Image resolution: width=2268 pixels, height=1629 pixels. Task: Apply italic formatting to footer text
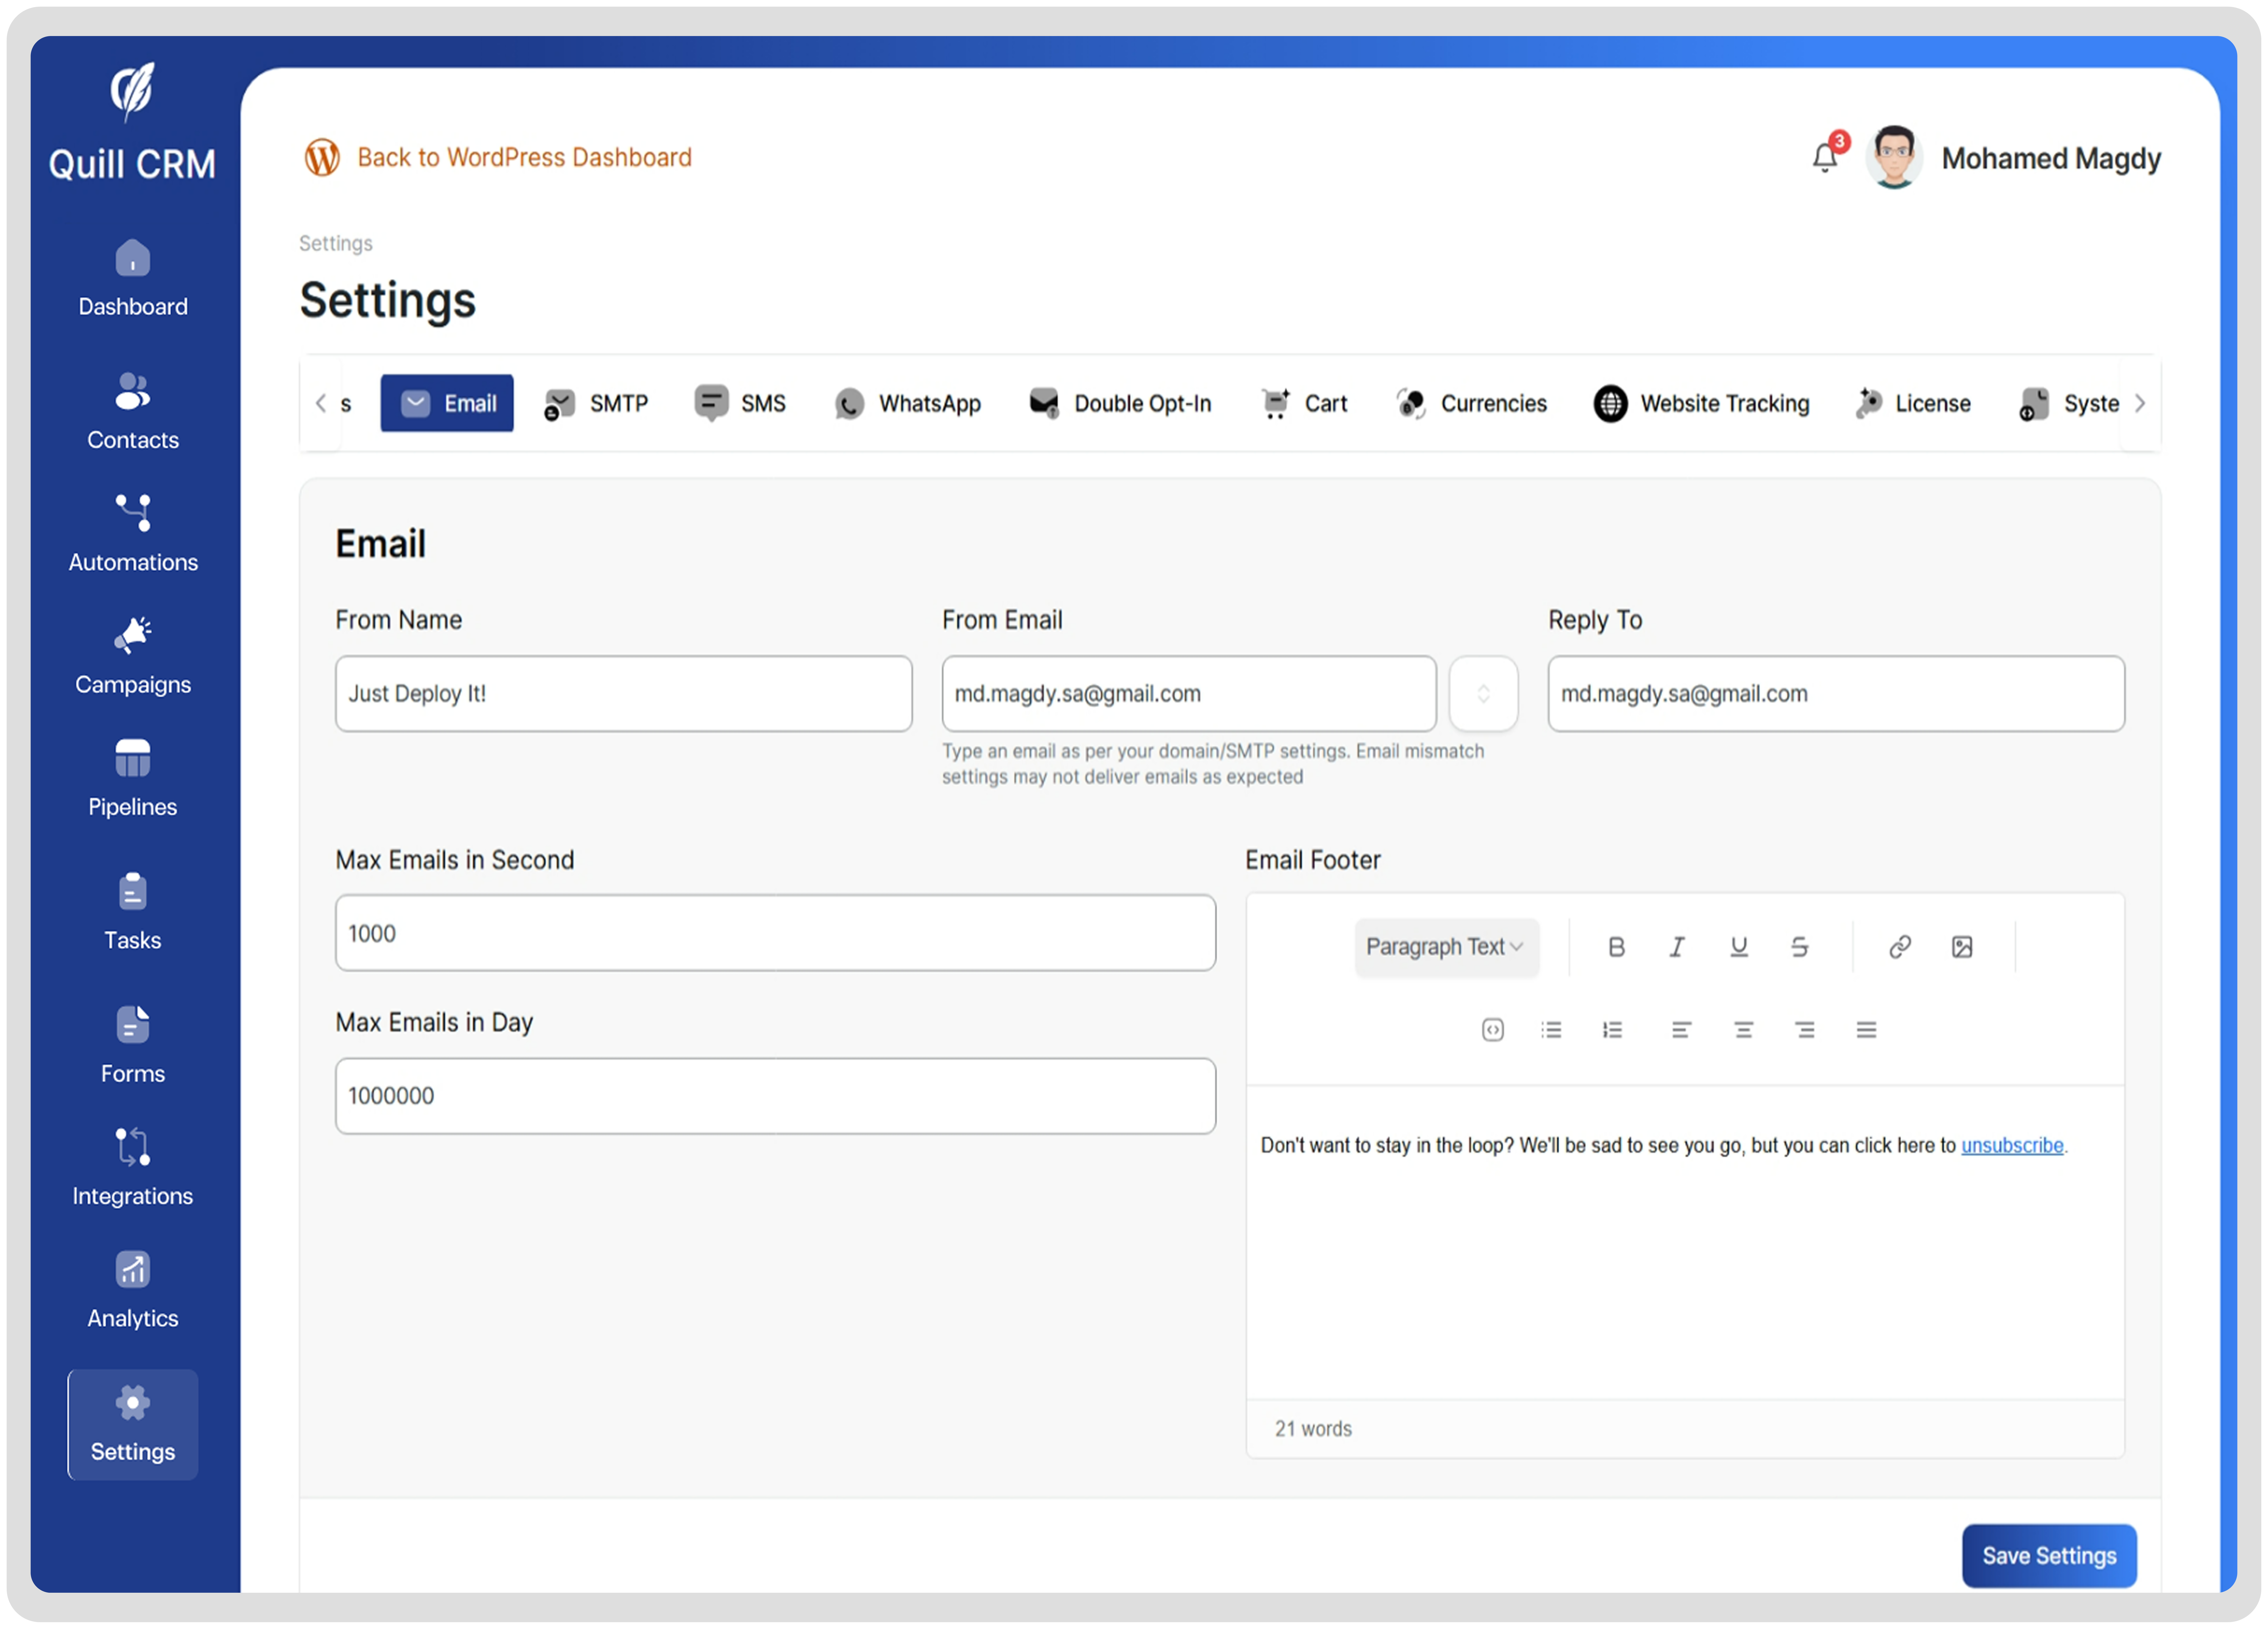pyautogui.click(x=1677, y=946)
